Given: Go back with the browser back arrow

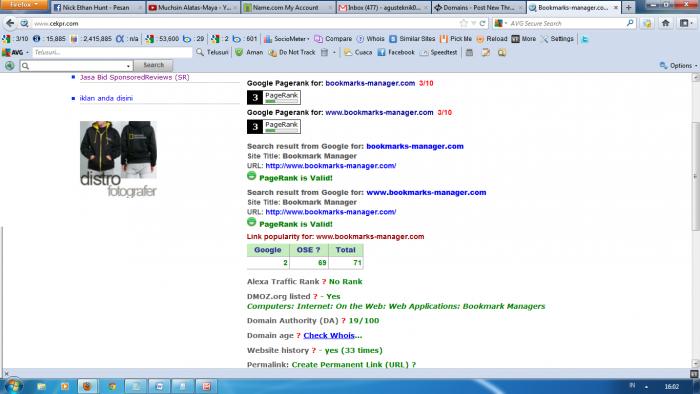Looking at the screenshot, I should click(10, 23).
